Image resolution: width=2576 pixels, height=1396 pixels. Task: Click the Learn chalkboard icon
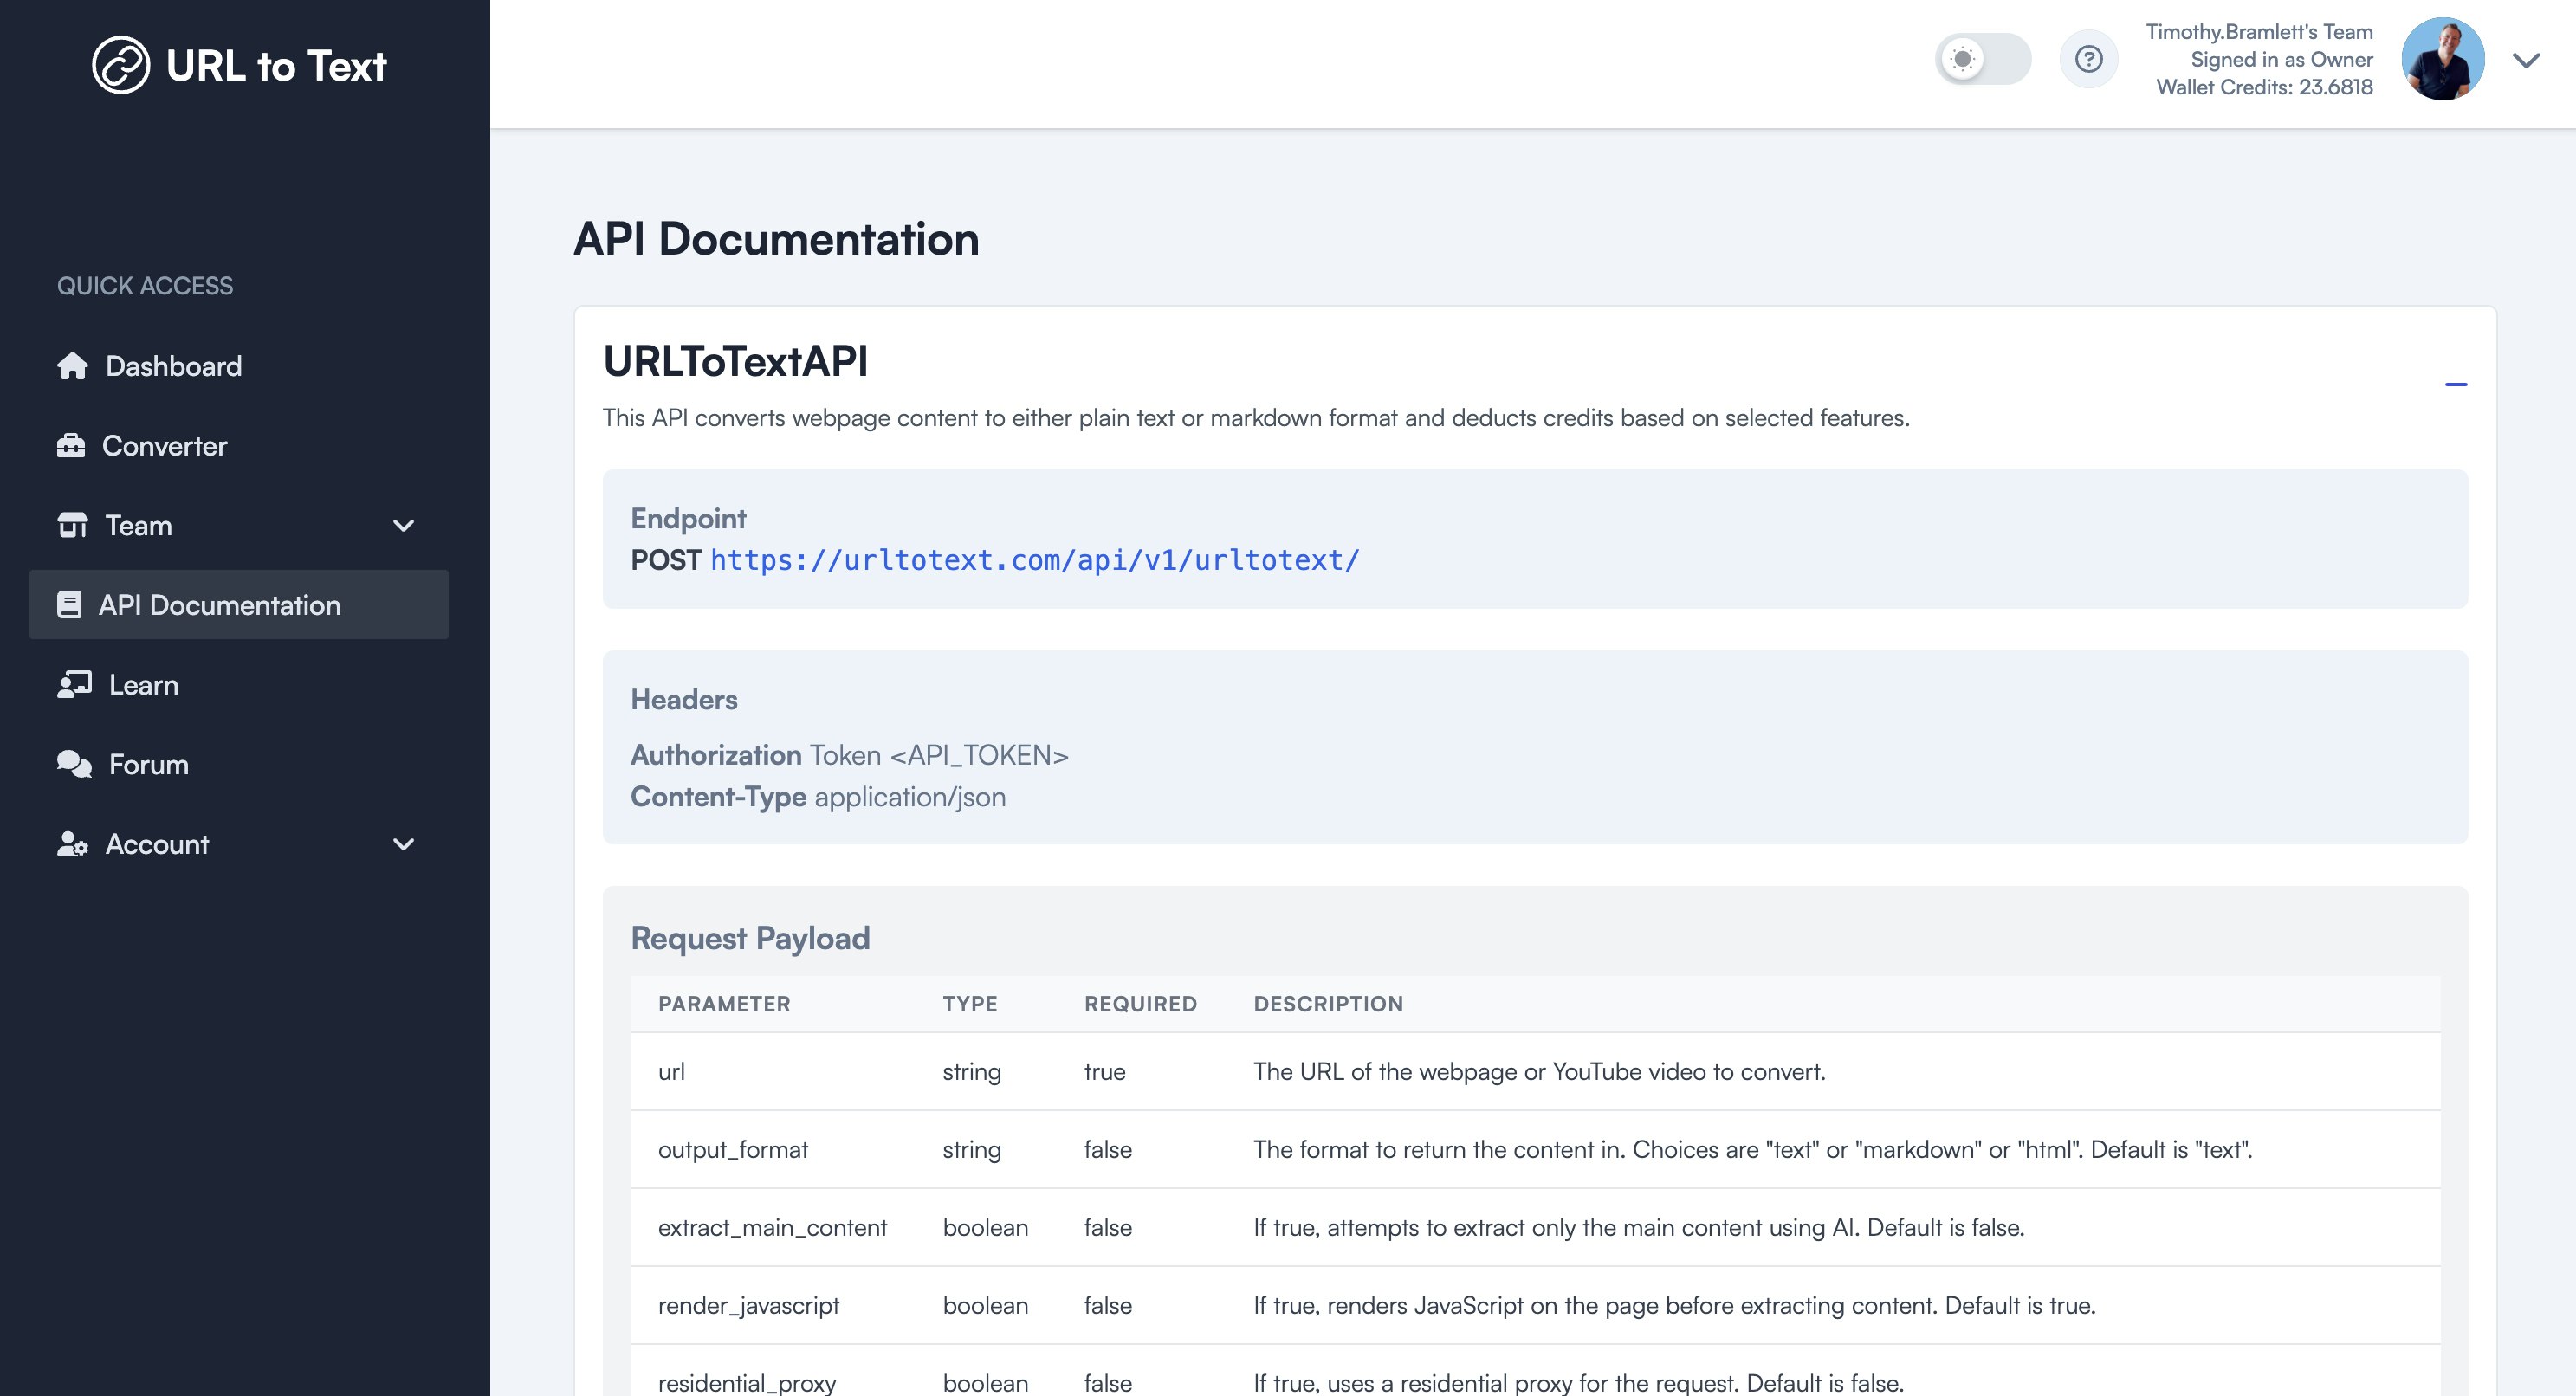coord(74,684)
